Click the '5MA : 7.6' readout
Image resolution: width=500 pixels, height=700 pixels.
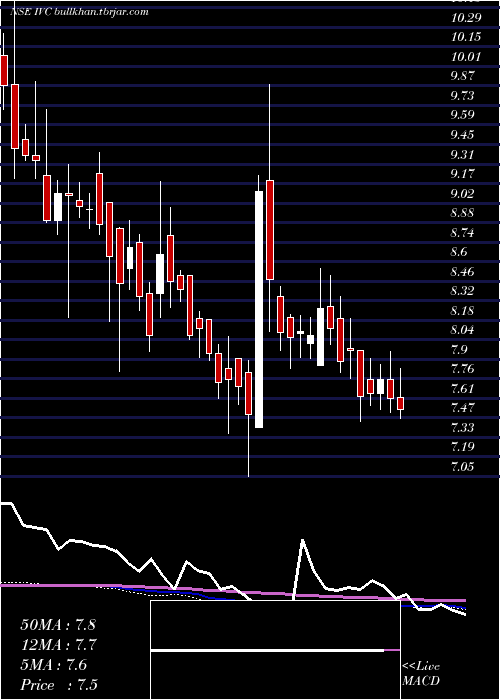pos(54,665)
